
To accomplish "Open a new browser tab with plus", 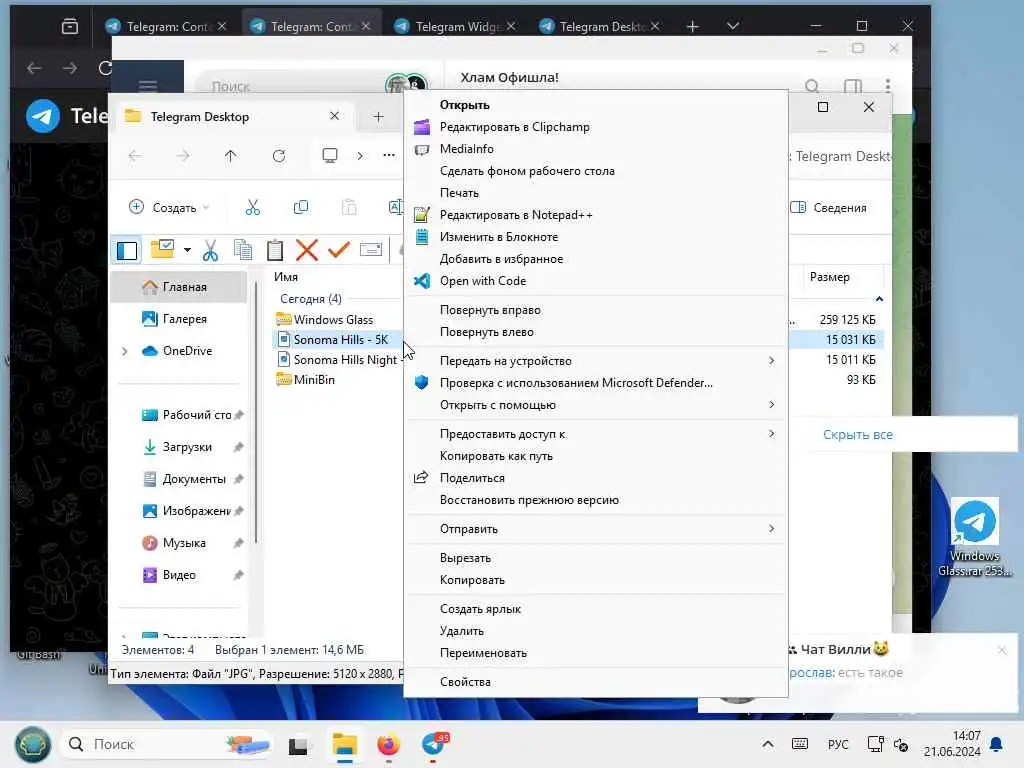I will coord(693,26).
